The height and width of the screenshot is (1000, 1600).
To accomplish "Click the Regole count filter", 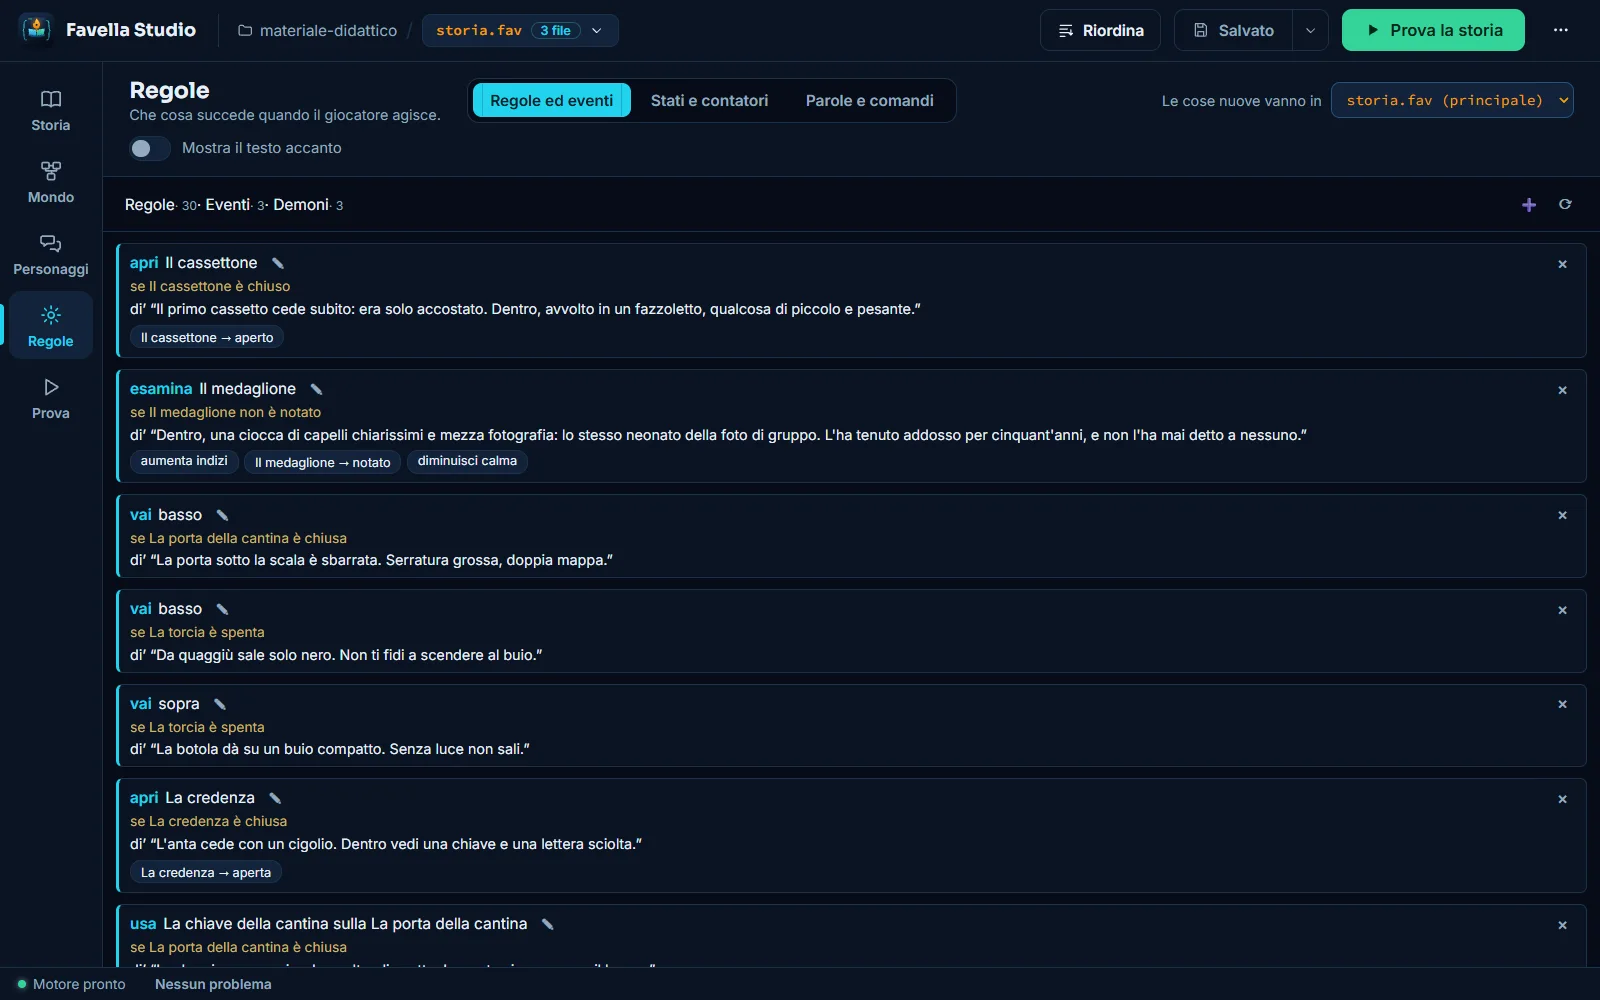I will coord(161,205).
